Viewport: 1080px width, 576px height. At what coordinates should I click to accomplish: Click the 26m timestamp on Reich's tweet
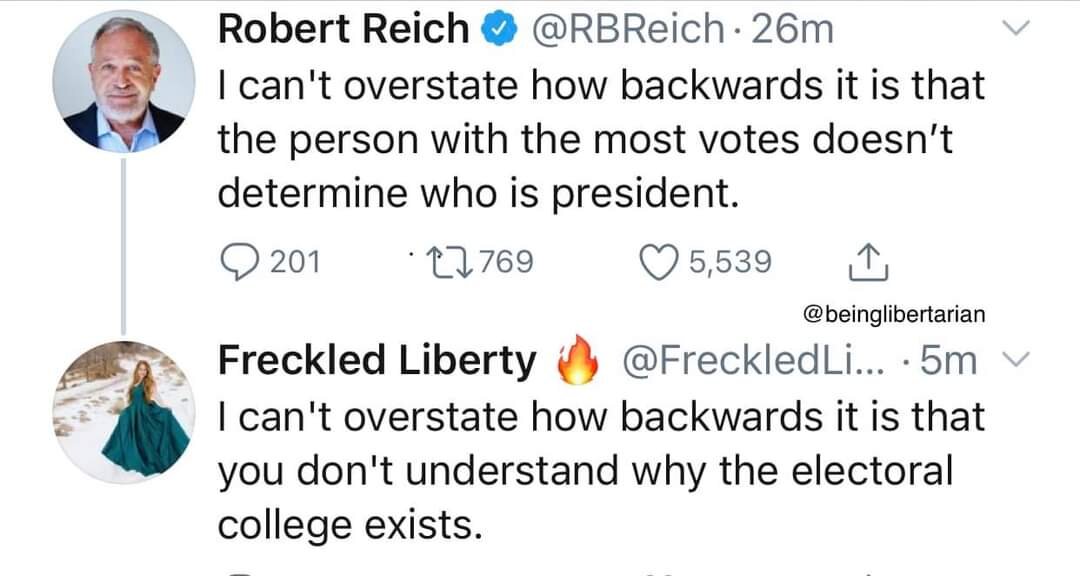pos(795,30)
